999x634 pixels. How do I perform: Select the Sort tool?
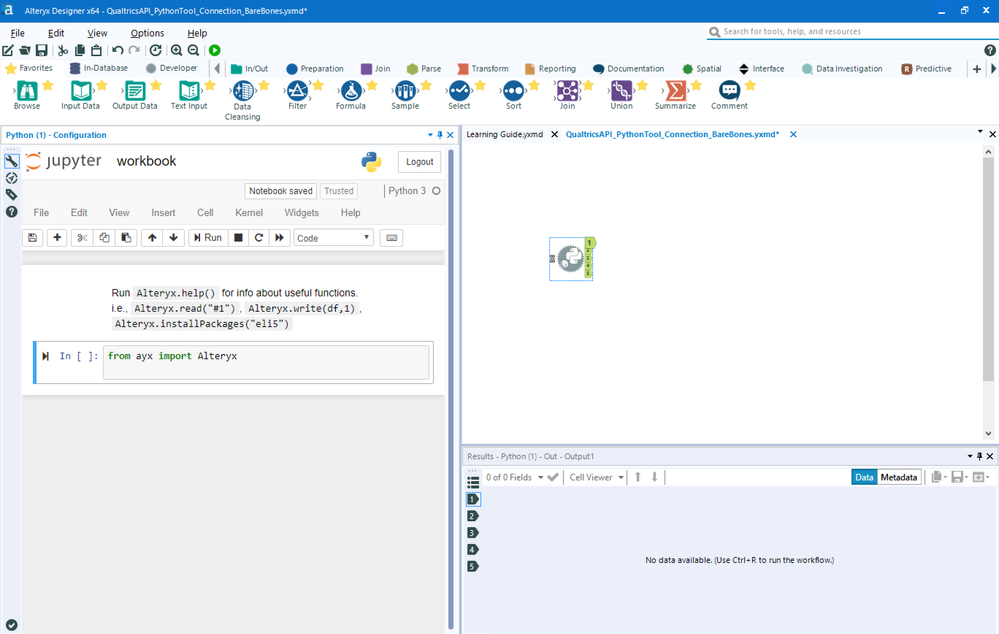click(514, 96)
